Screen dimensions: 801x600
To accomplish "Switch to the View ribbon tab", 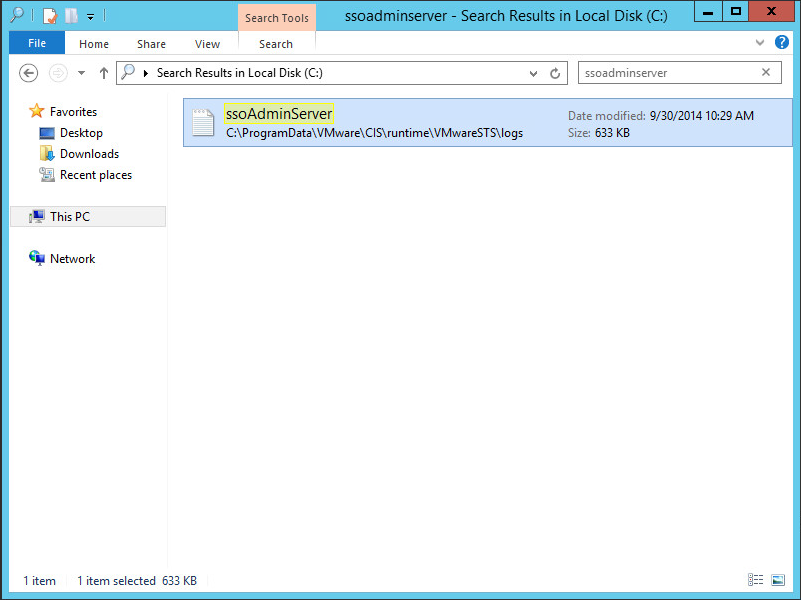I will (207, 44).
